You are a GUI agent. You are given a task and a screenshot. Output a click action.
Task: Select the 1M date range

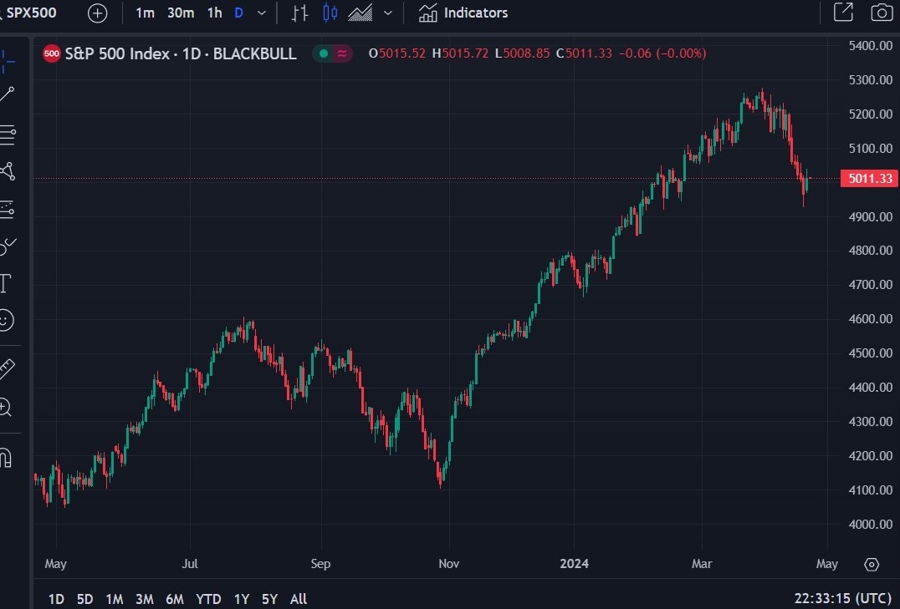[x=114, y=599]
